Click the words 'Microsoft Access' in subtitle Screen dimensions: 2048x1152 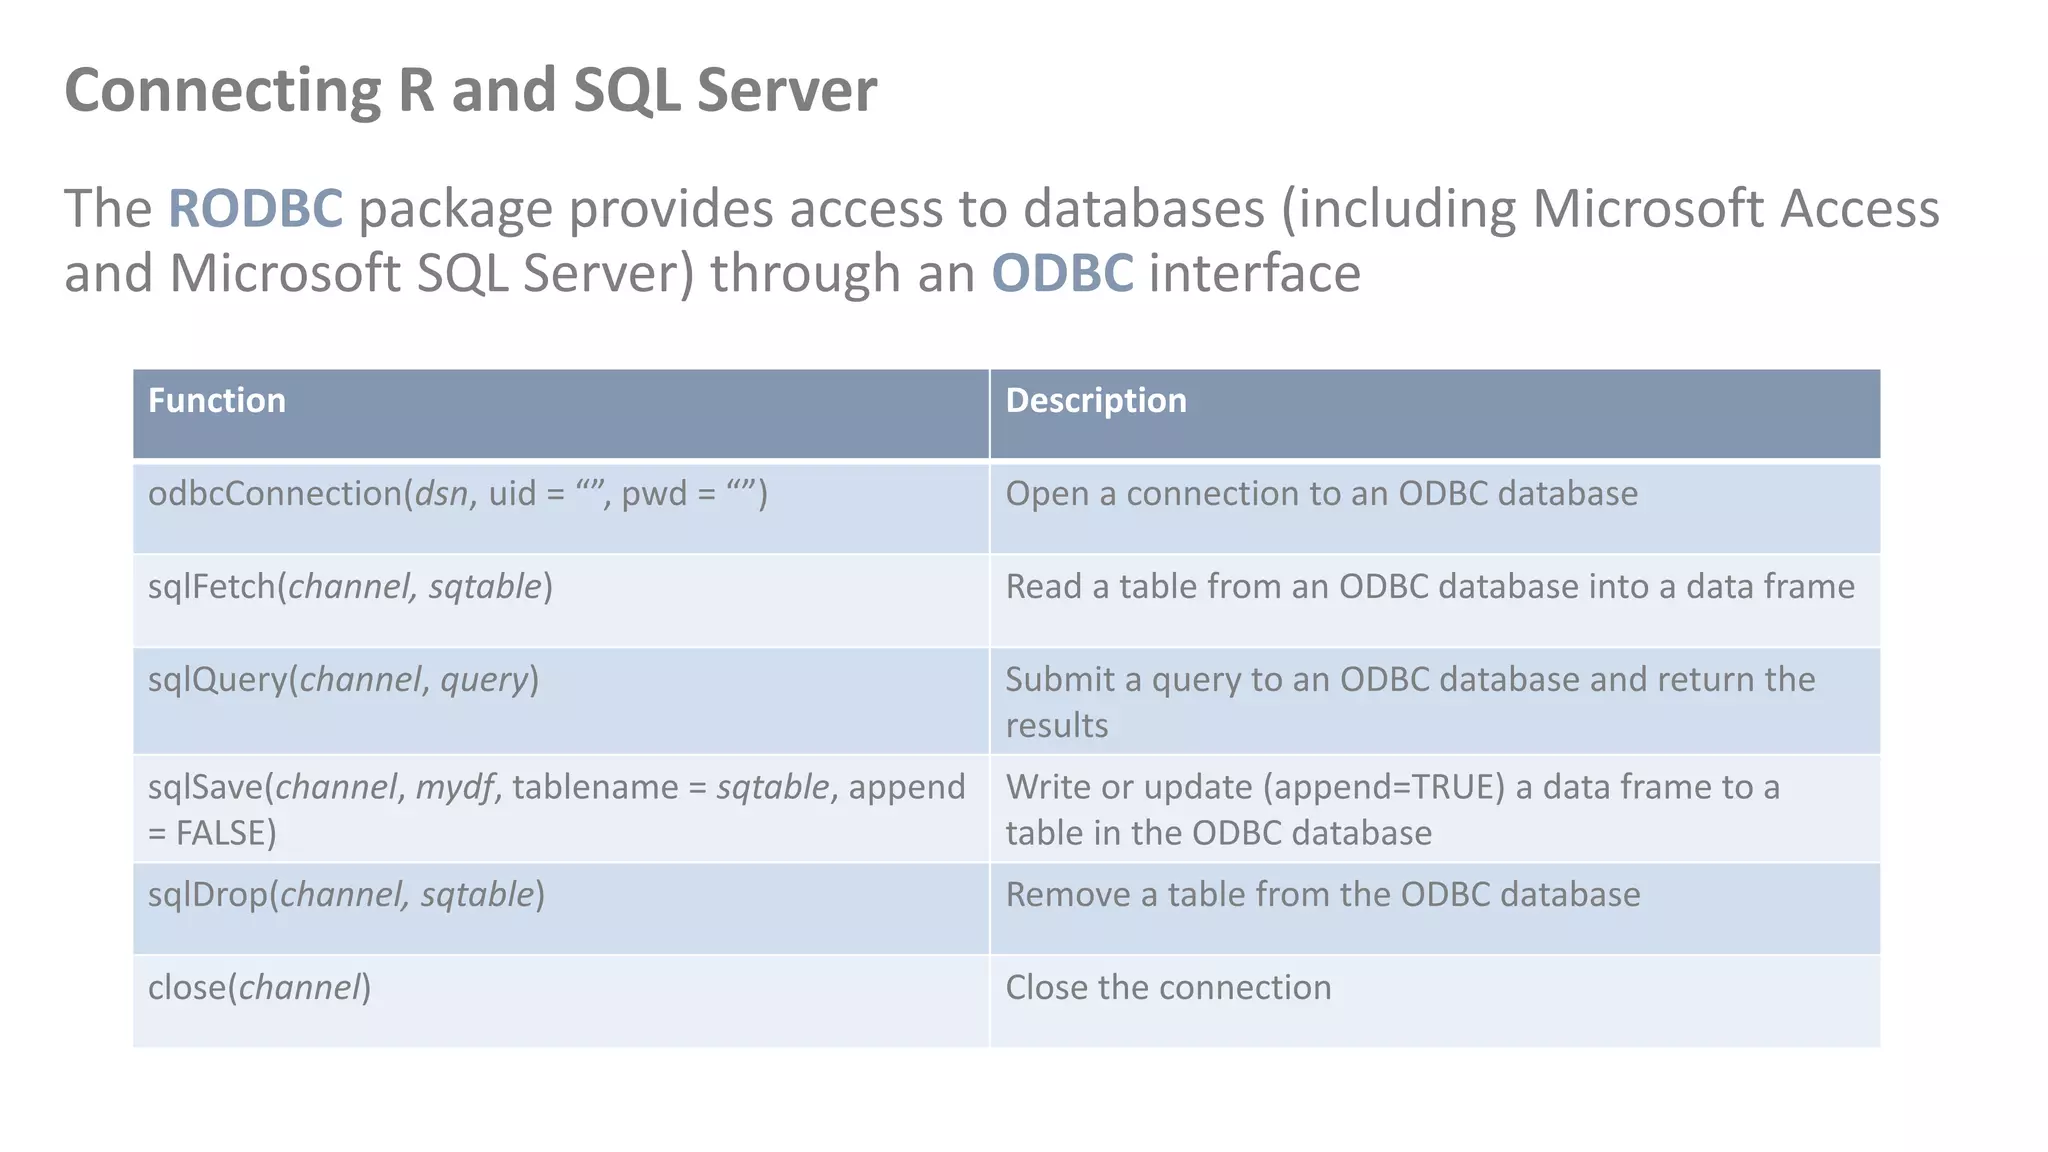coord(1735,209)
